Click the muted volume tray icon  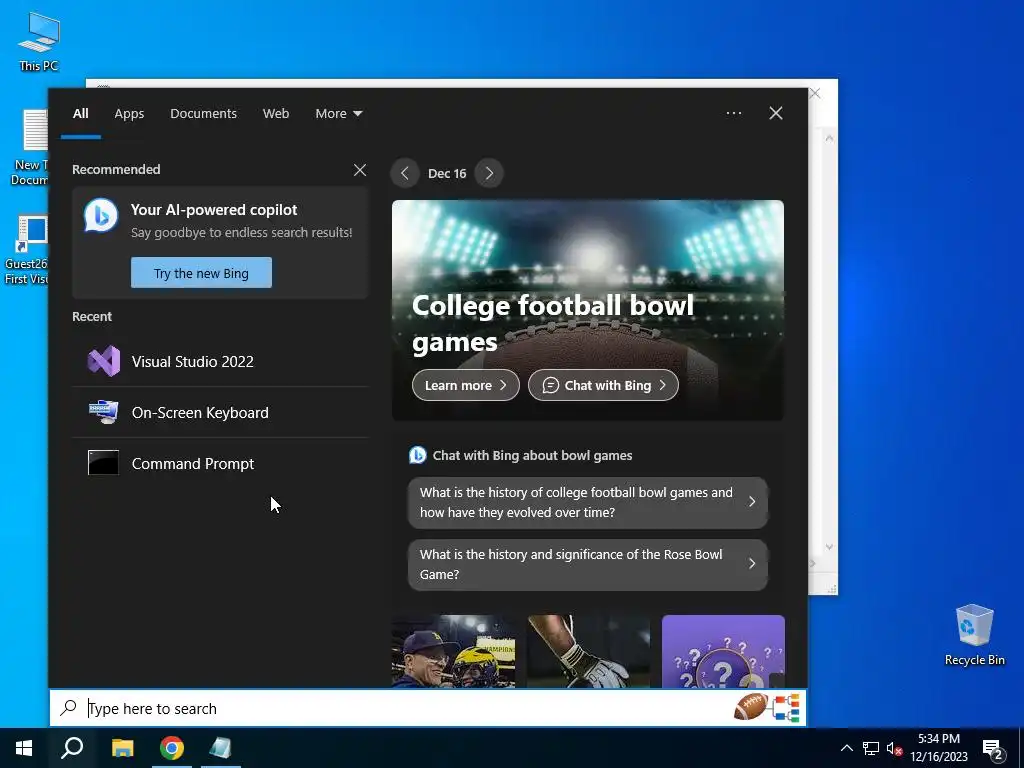pos(895,748)
